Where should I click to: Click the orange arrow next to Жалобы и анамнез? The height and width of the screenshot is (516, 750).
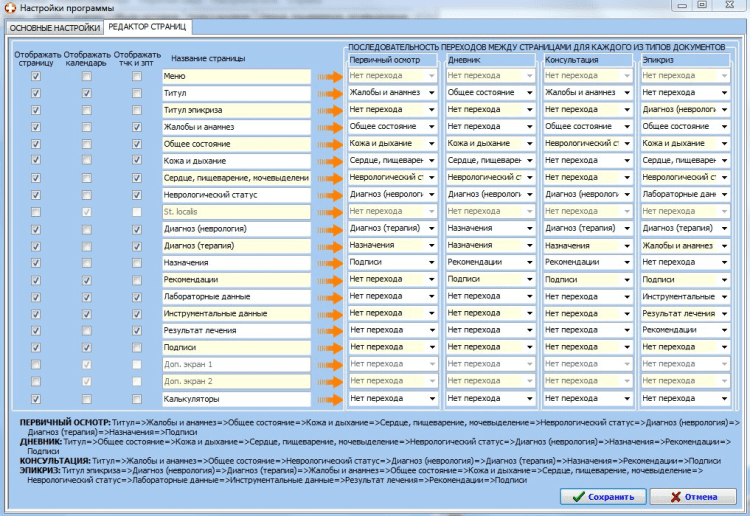pos(330,127)
